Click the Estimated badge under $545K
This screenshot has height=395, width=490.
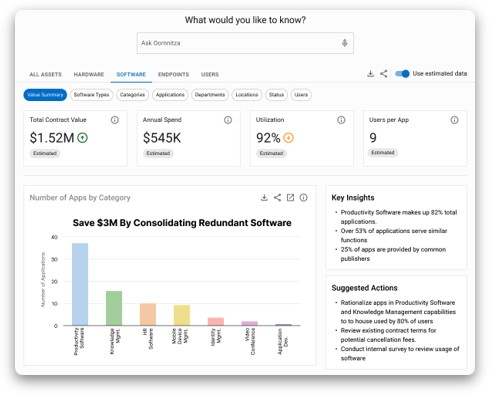point(158,153)
